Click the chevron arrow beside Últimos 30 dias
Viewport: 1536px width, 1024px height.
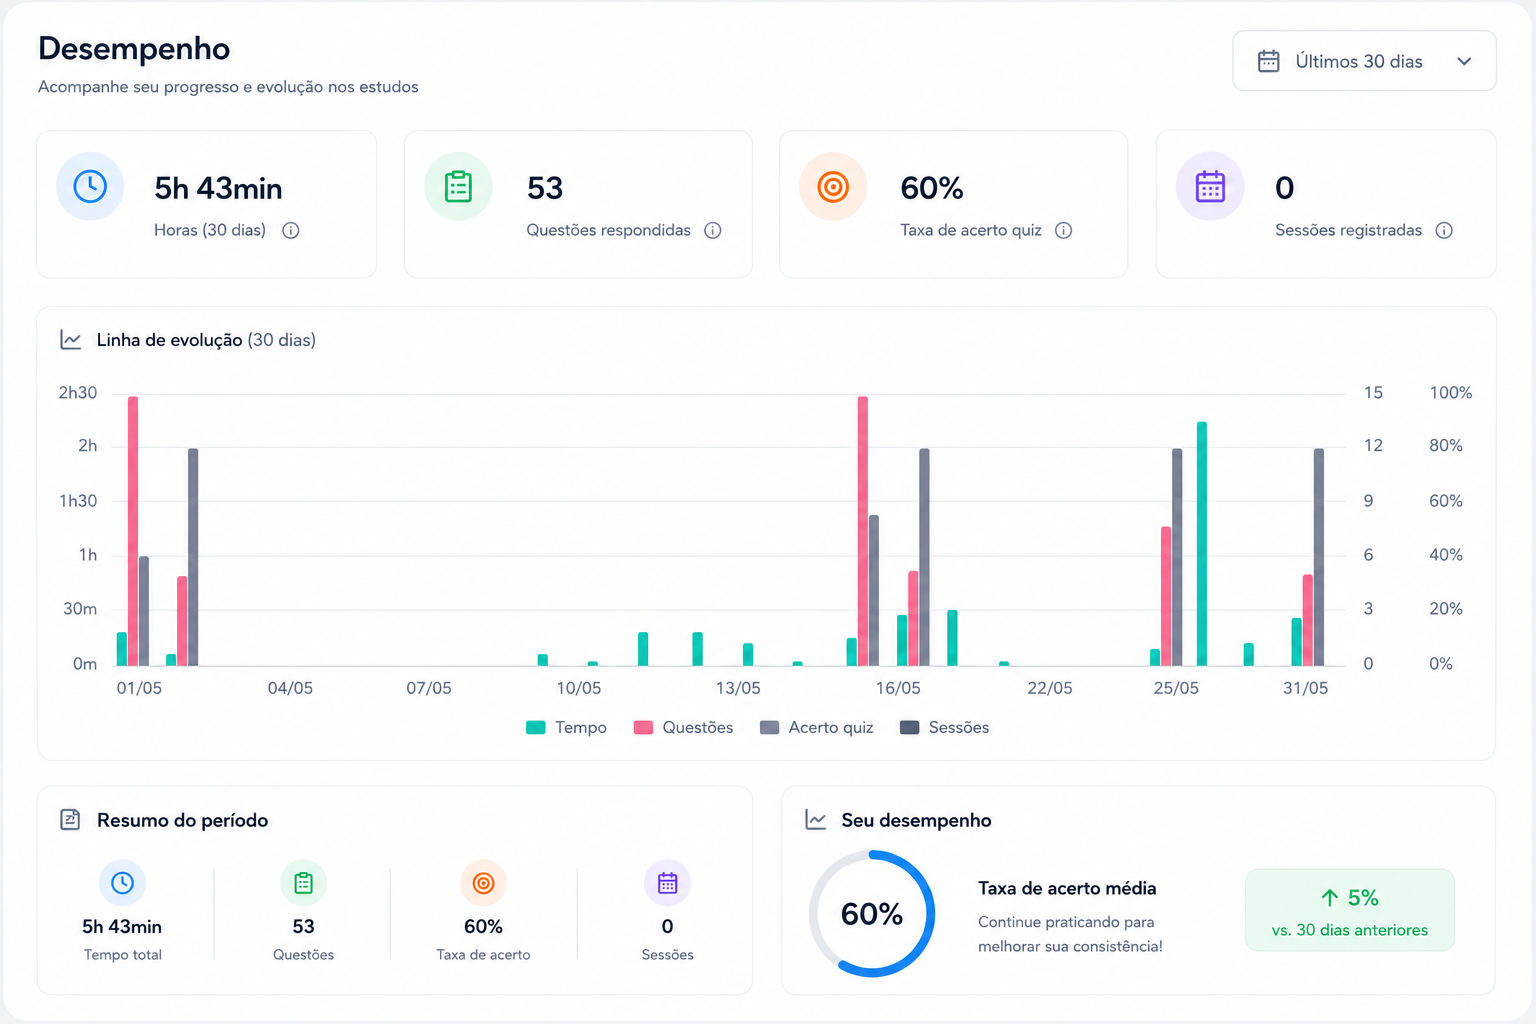pos(1464,61)
